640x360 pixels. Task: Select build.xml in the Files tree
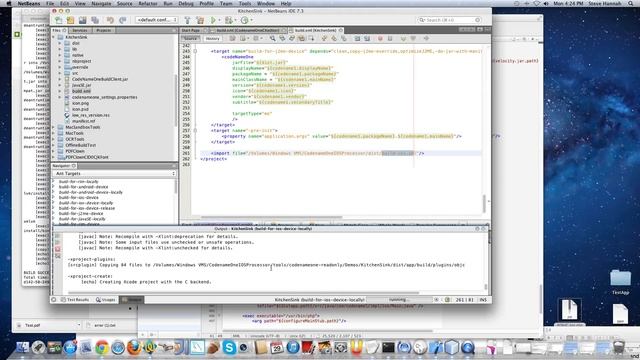tap(81, 91)
